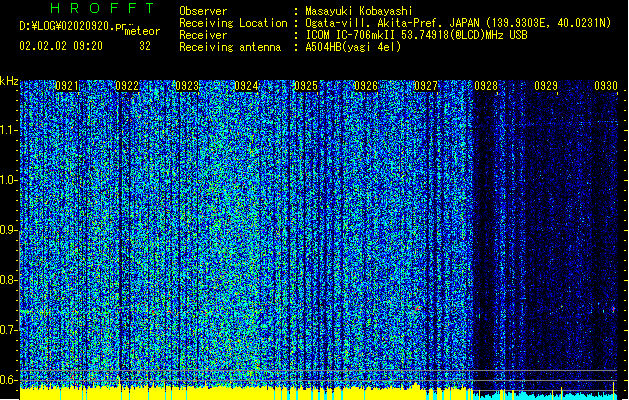The height and width of the screenshot is (400, 629).
Task: Click the 0921 time marker
Action: click(x=67, y=86)
